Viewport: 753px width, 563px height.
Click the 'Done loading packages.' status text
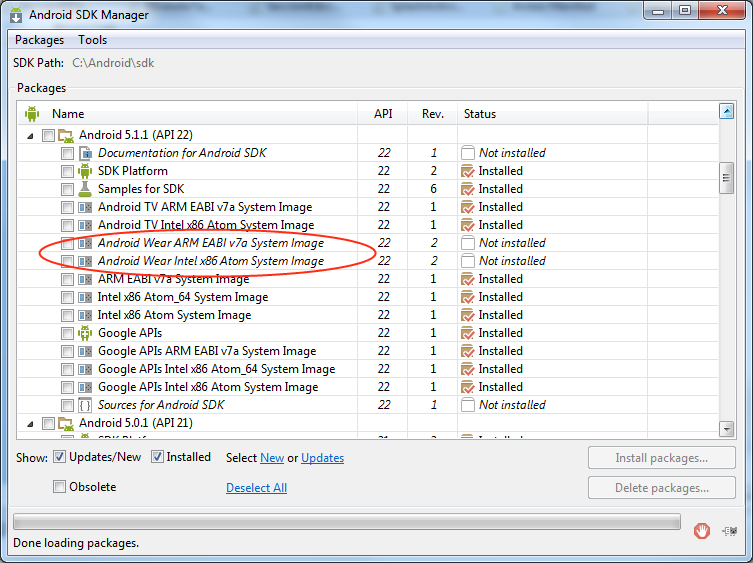coord(76,543)
